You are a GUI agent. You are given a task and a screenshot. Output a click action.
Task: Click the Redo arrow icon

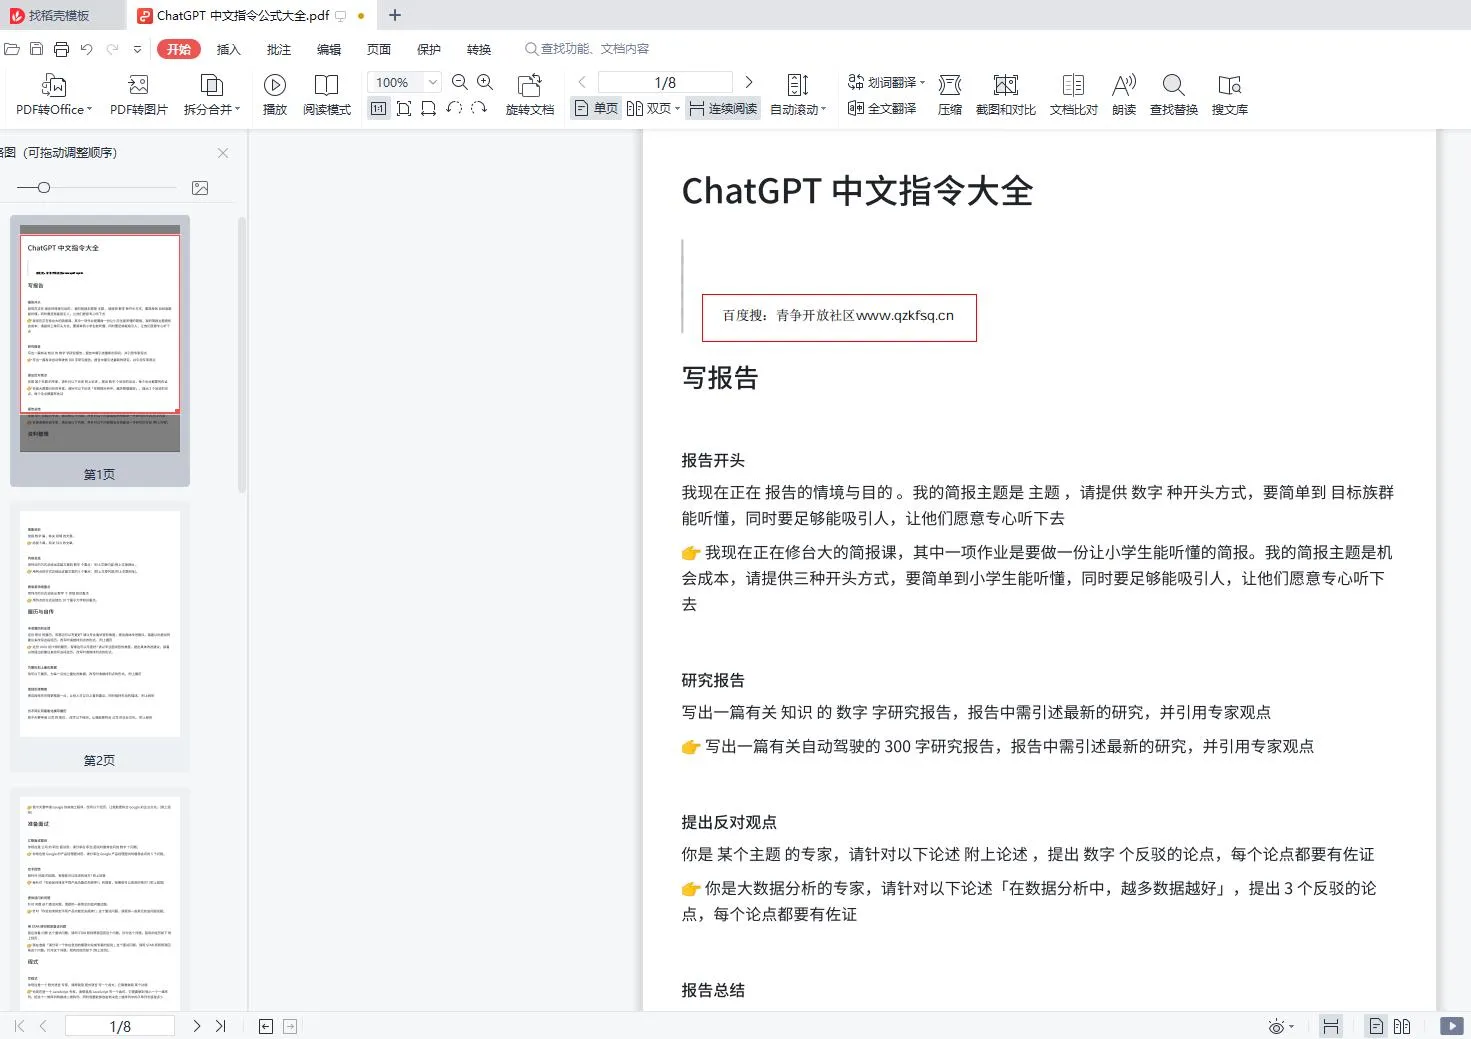pos(112,49)
